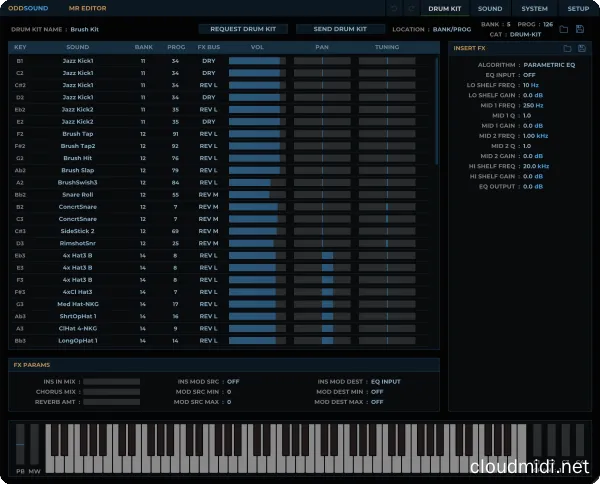Click the Ab2 key cell
600x484 pixels.
coord(20,170)
